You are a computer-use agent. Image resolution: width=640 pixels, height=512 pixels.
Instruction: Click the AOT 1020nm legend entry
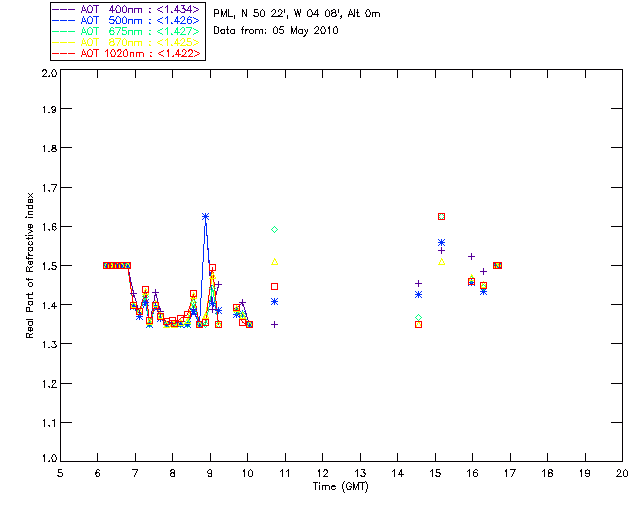126,53
